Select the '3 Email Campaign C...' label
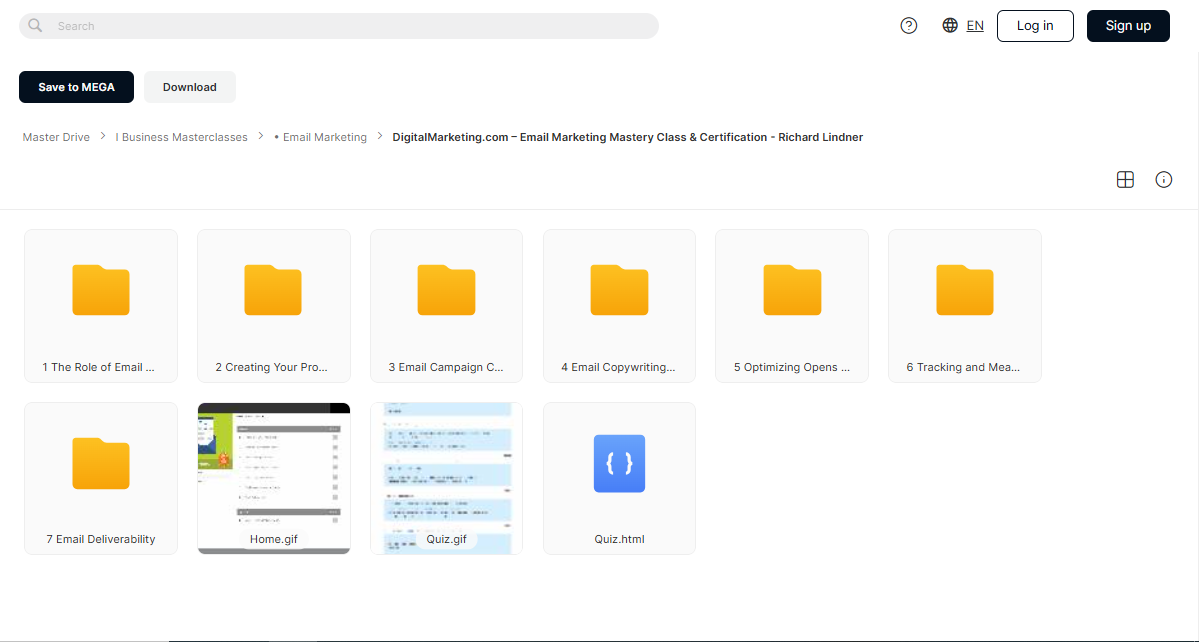Screen dimensions: 1199x642 click(x=446, y=367)
